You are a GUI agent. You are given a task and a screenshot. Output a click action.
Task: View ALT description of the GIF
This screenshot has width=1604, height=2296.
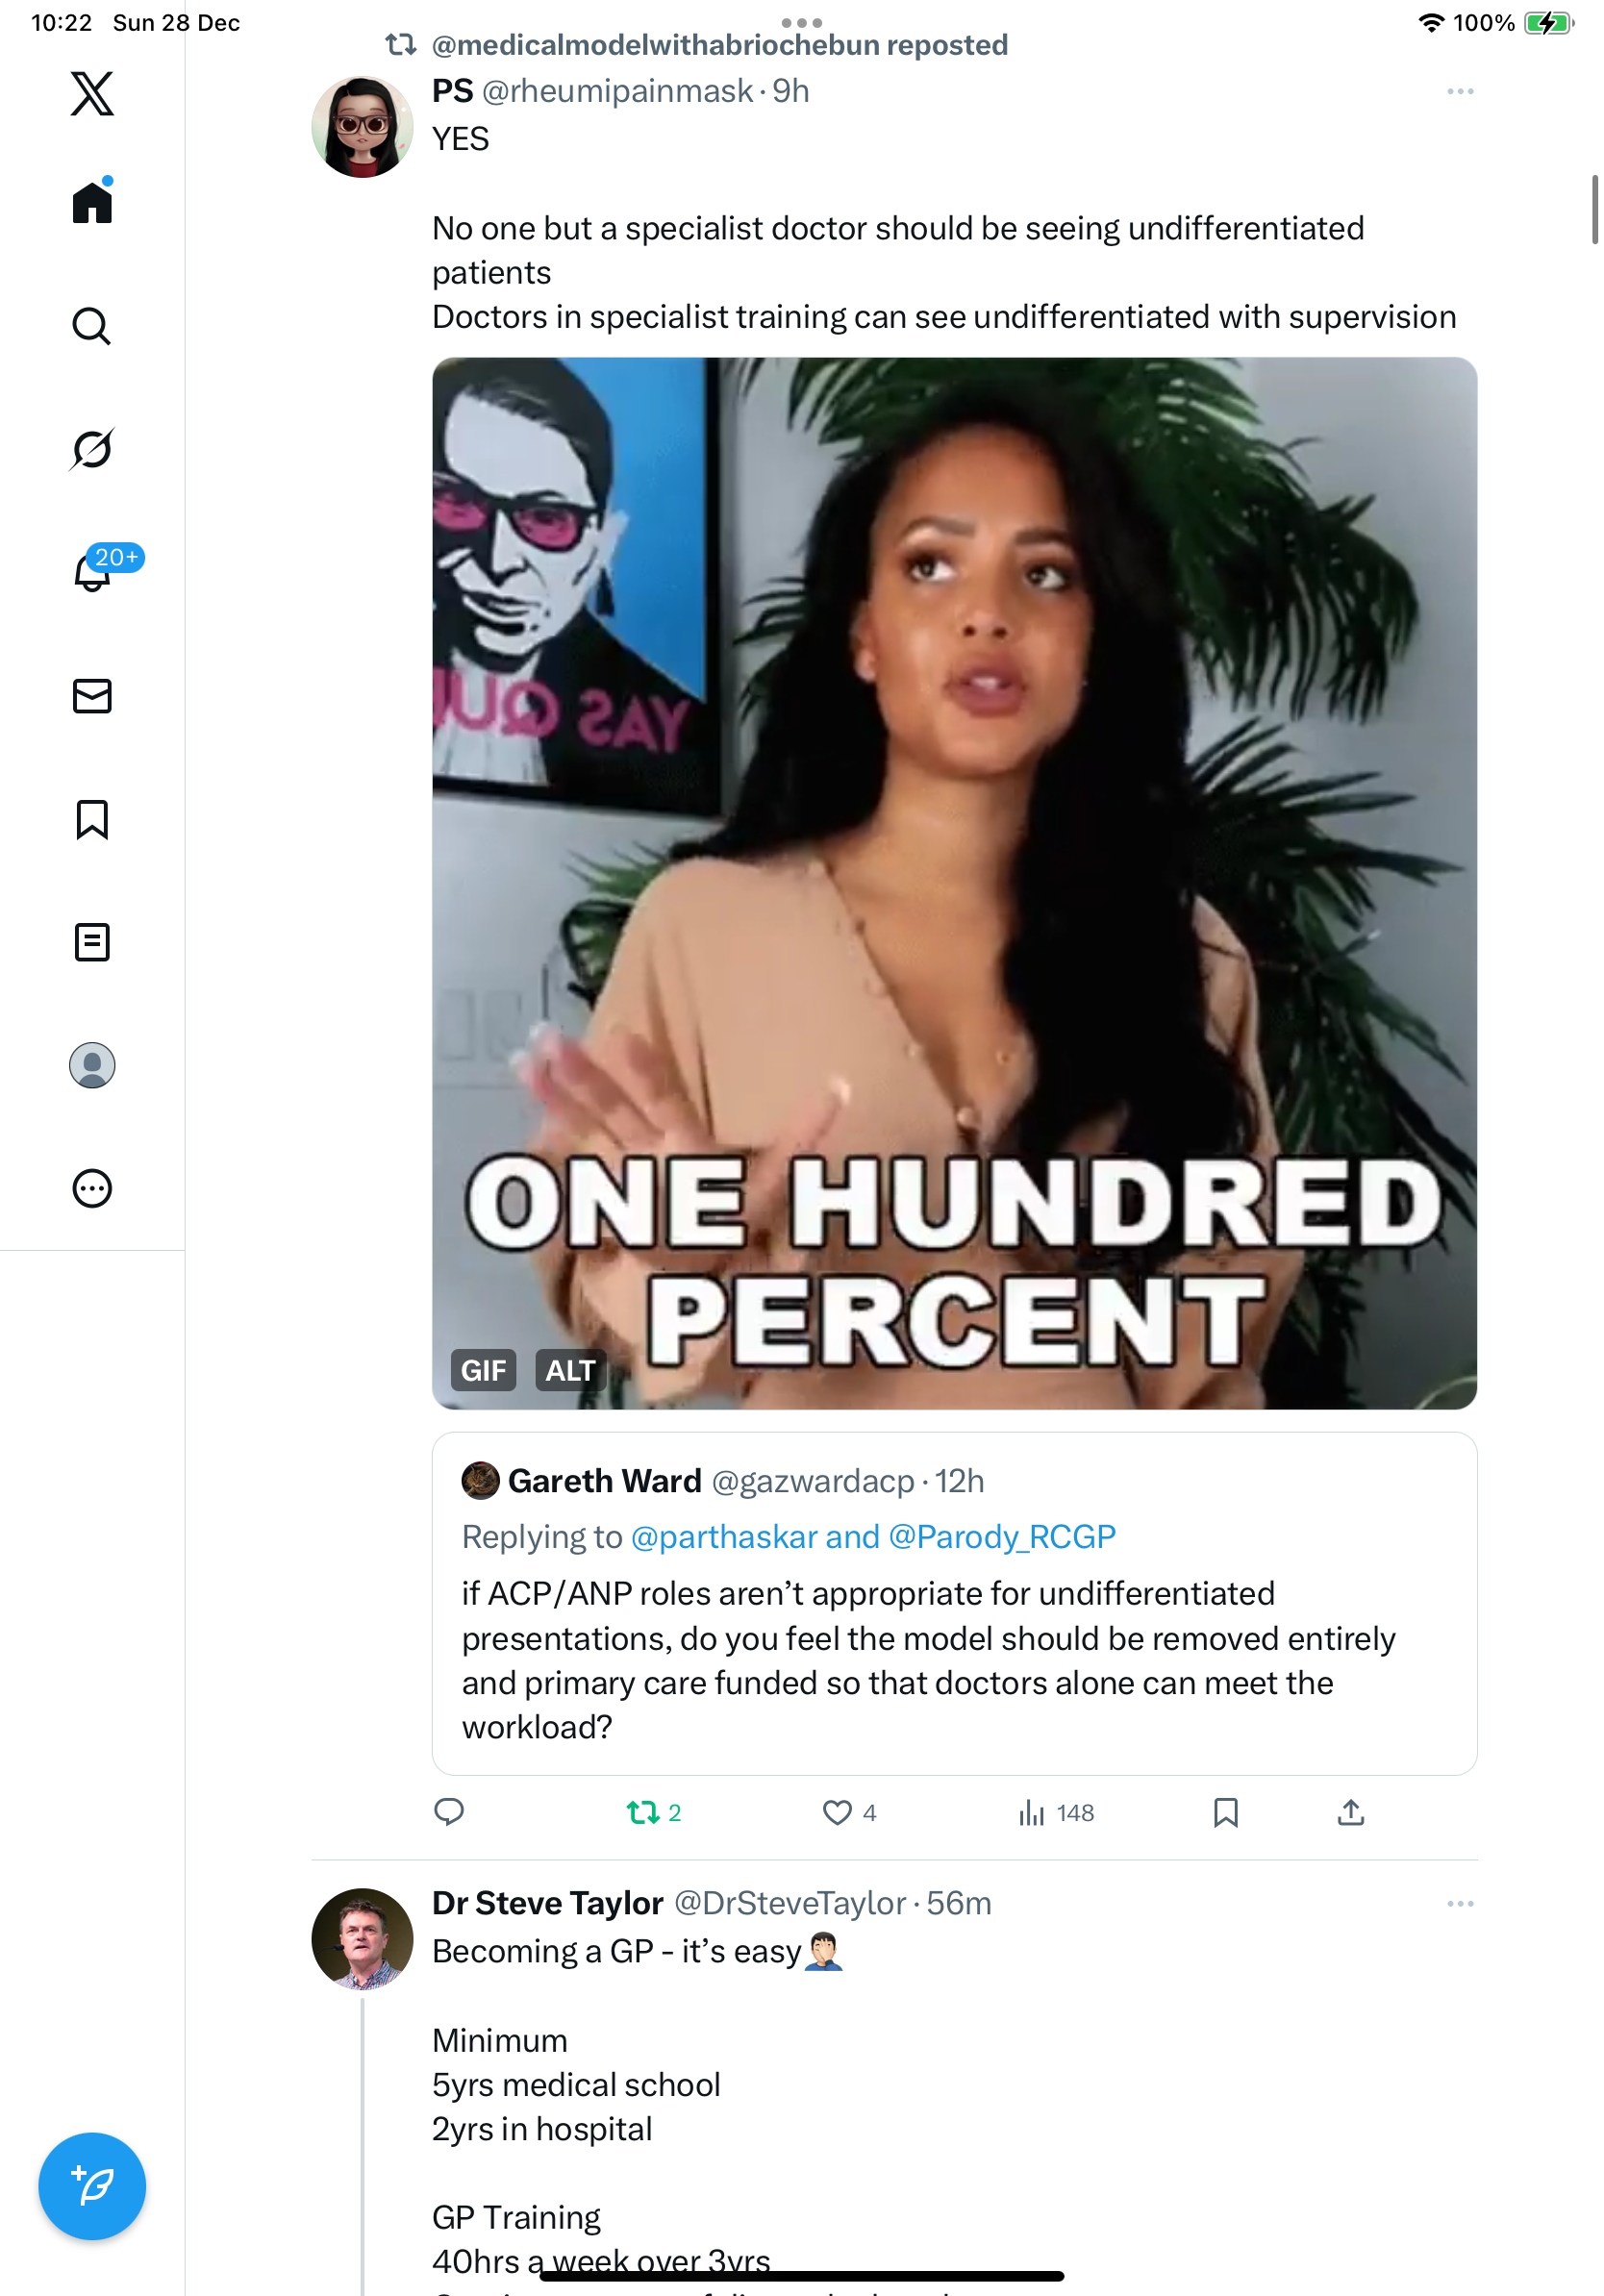570,1370
